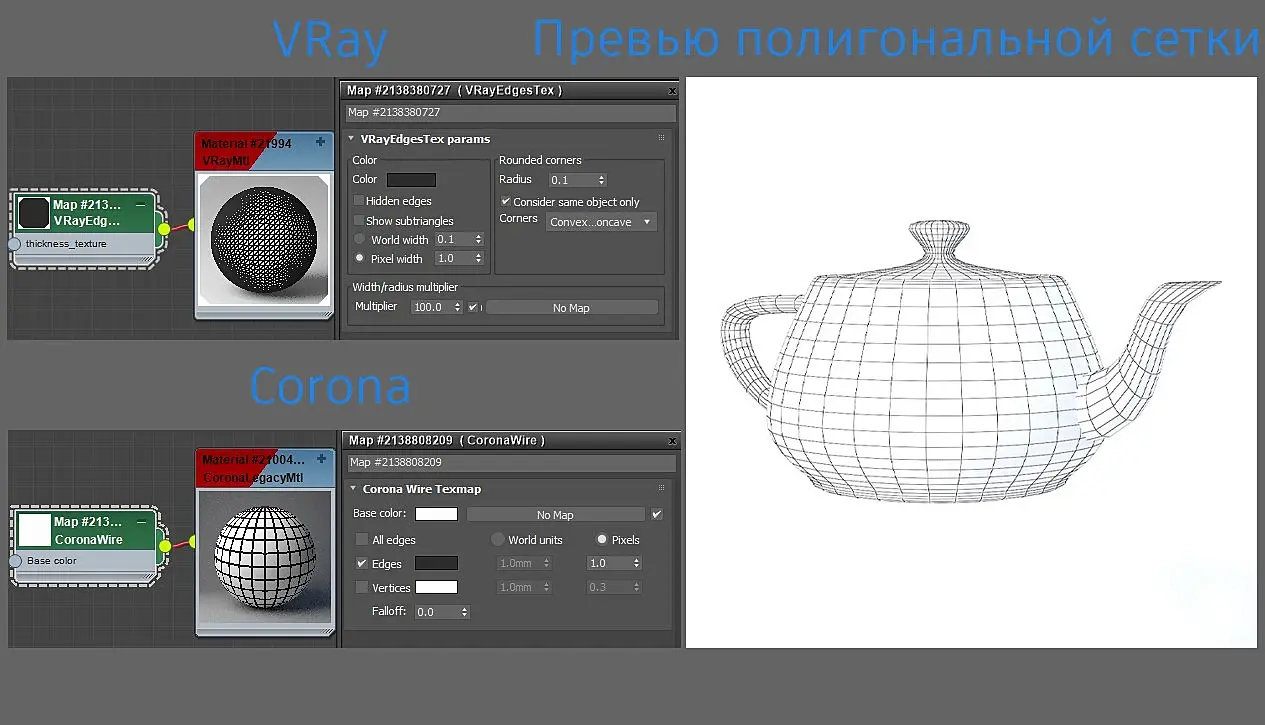Click the No Map button for Base color
This screenshot has height=725, width=1265.
(556, 514)
